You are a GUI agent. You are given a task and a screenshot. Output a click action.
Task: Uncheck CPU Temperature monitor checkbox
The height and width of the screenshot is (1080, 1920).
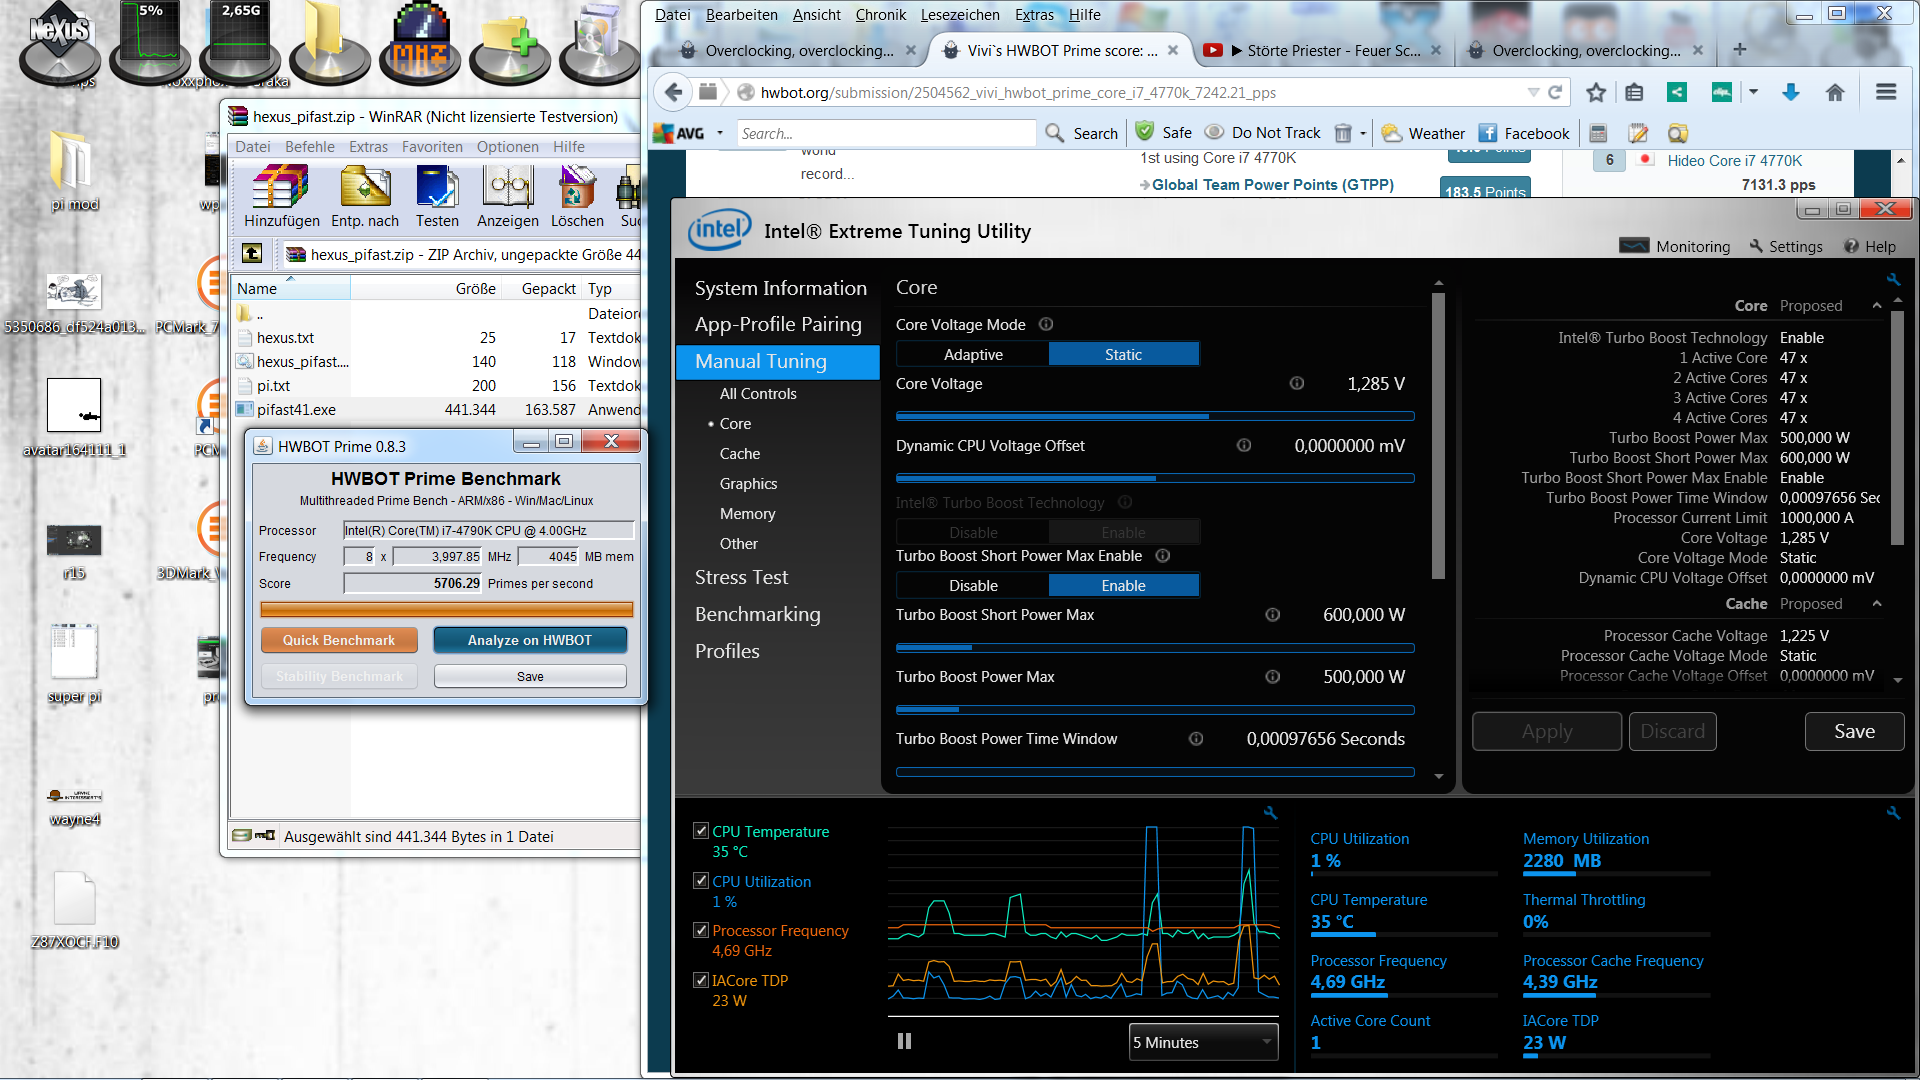(701, 831)
